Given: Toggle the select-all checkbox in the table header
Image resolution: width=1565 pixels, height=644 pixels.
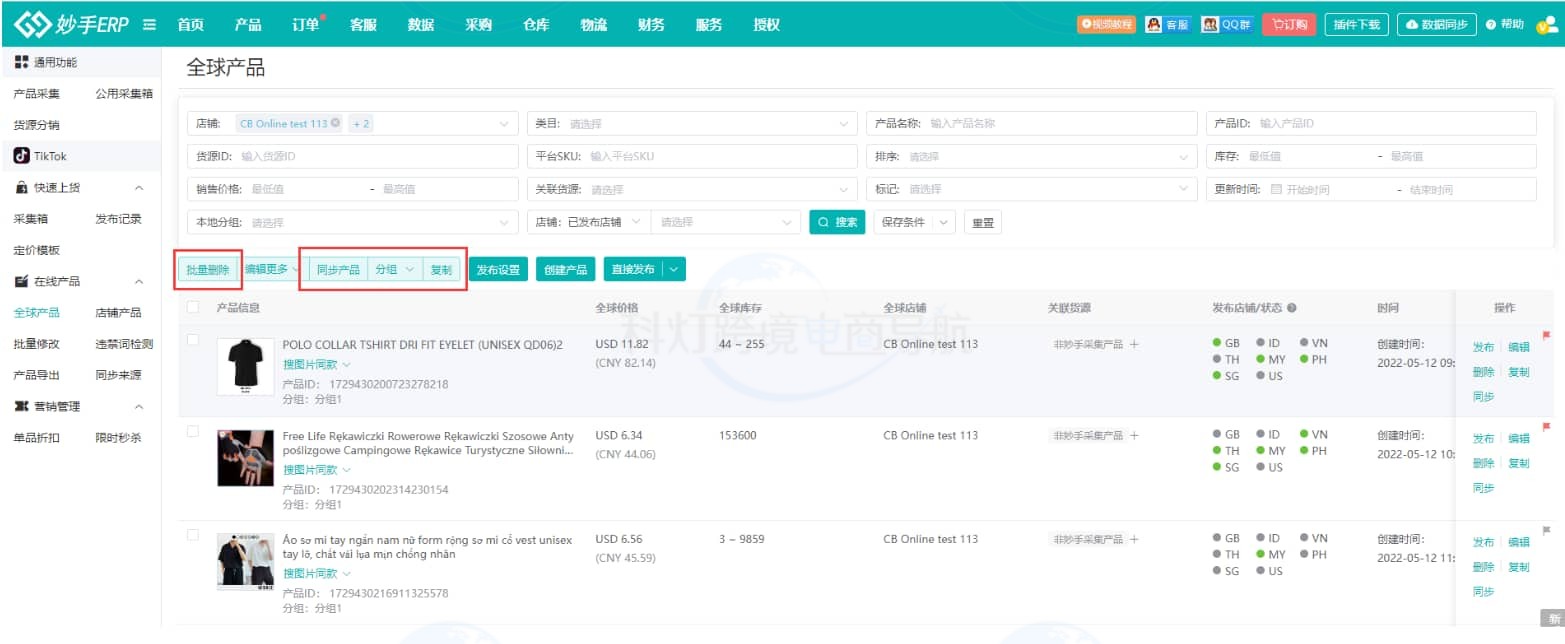Looking at the screenshot, I should click(193, 307).
